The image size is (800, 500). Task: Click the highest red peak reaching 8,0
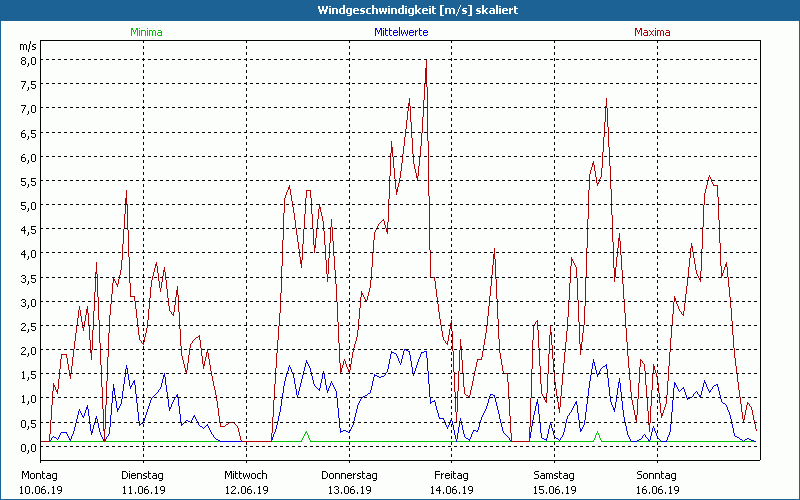427,61
